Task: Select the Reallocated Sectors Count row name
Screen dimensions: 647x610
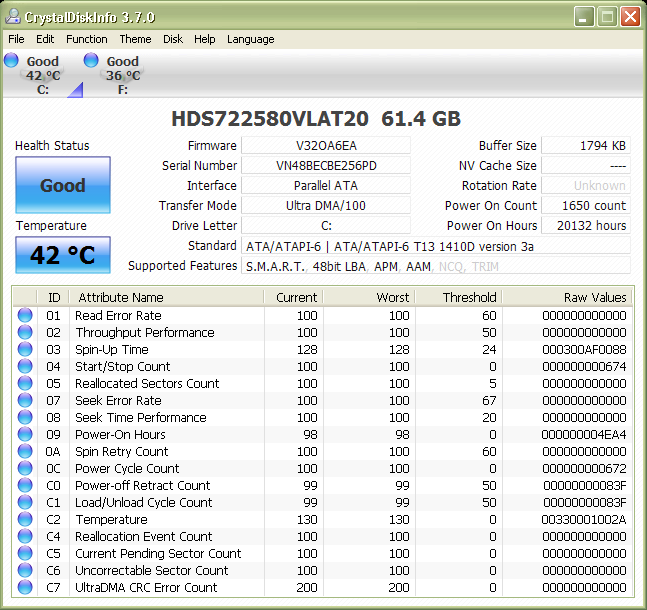Action: (147, 383)
